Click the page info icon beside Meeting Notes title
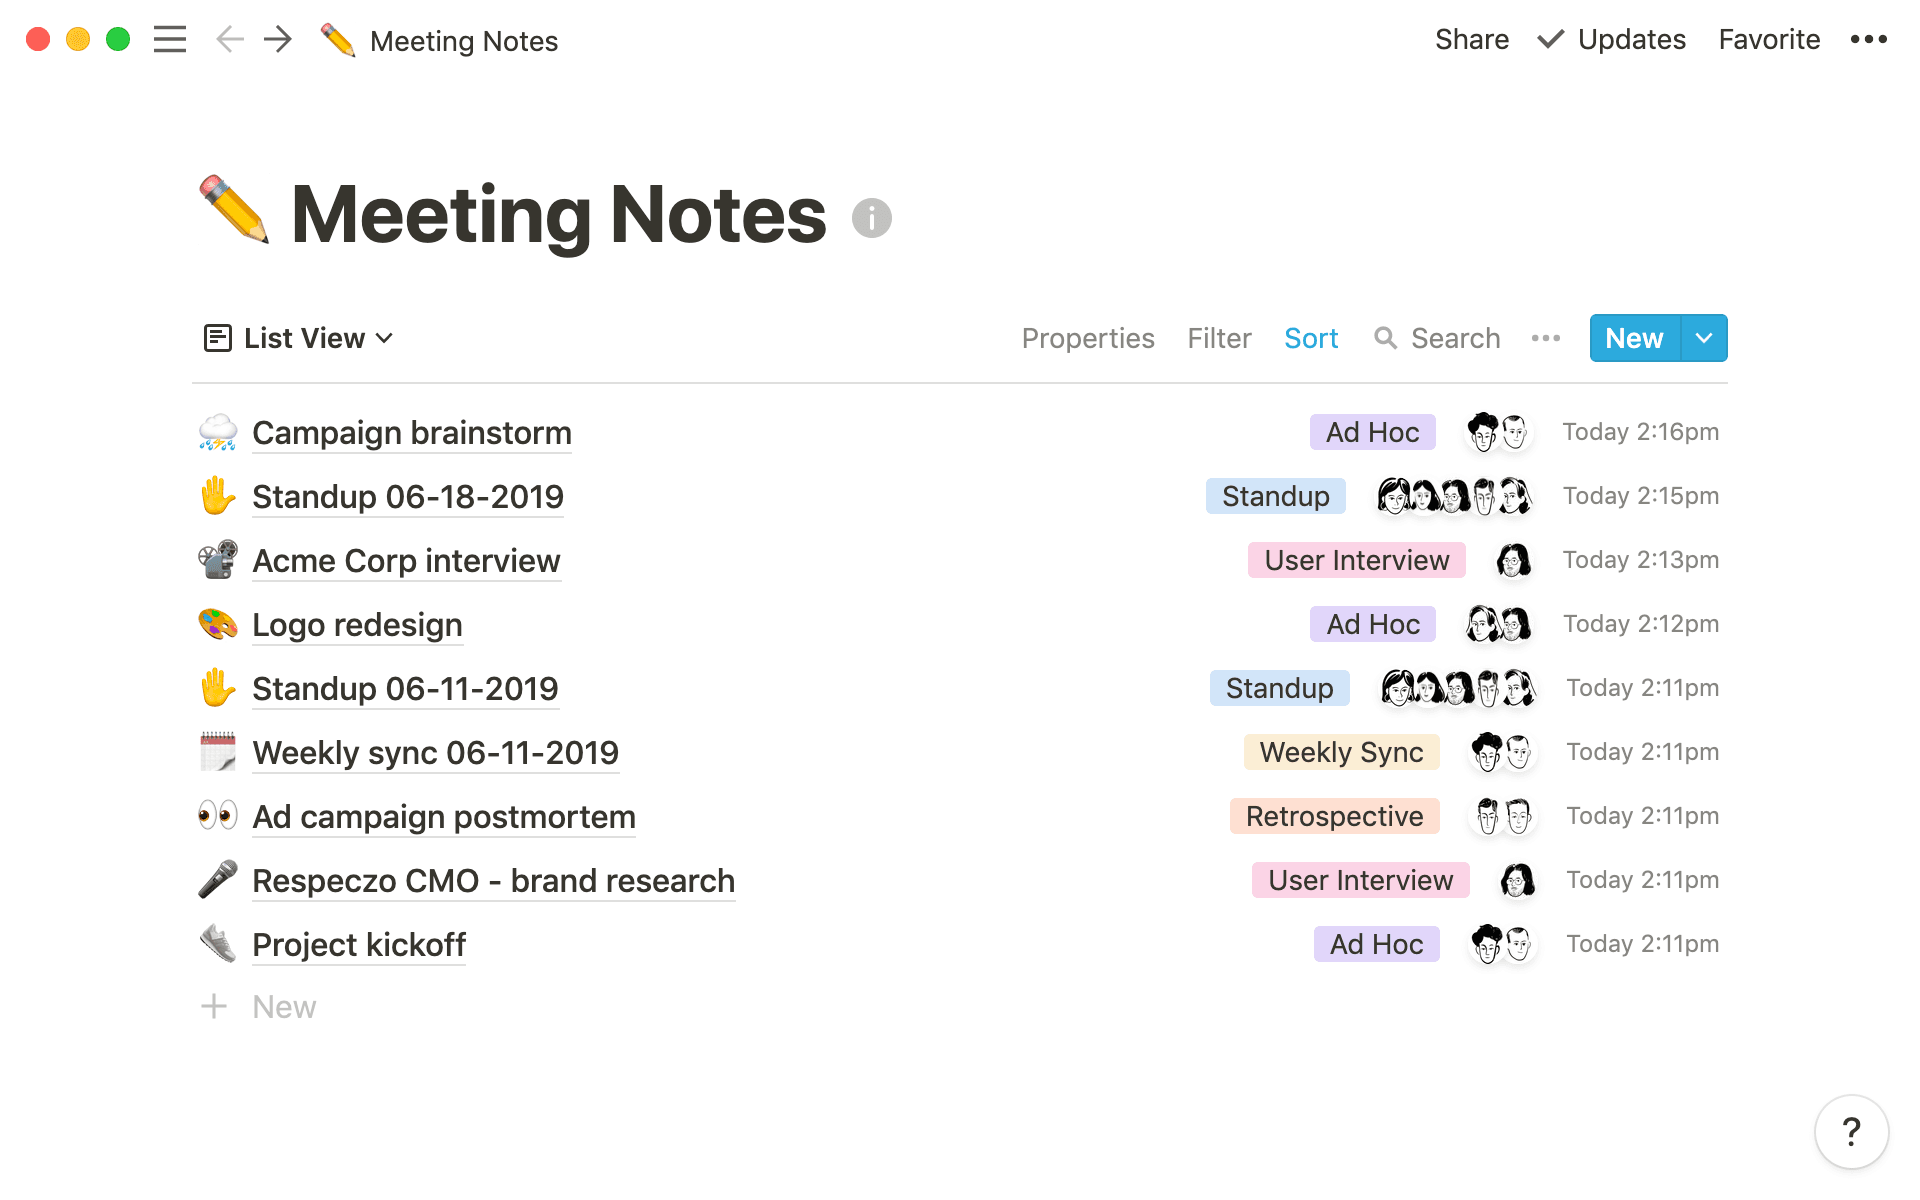 871,217
